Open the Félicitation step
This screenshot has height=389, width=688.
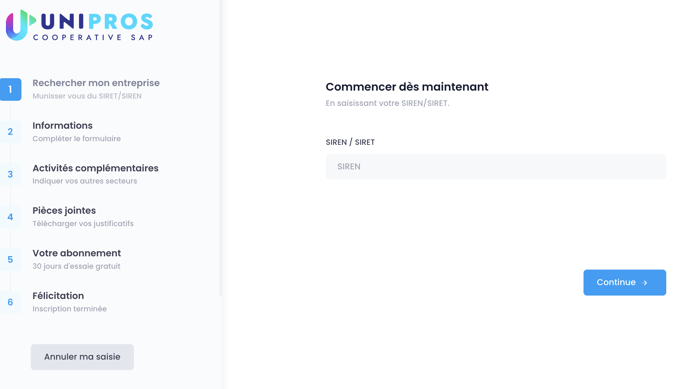[x=58, y=296]
